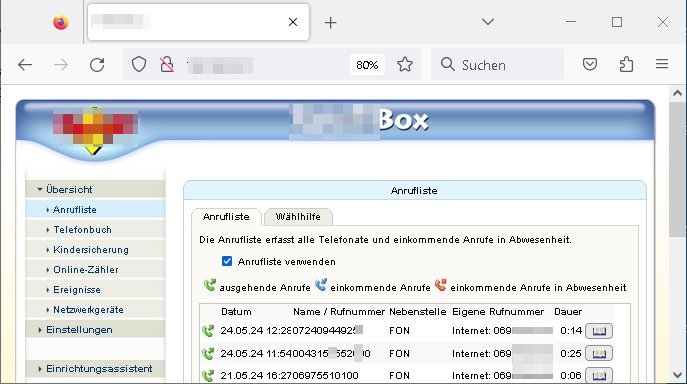Click the Nebenstelle column header

[x=418, y=312]
